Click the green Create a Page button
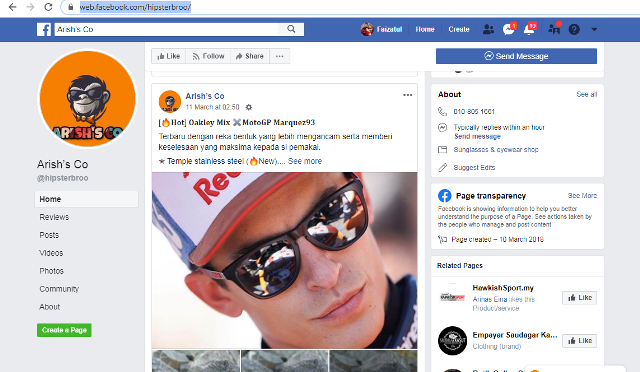The width and height of the screenshot is (640, 372). [x=64, y=330]
